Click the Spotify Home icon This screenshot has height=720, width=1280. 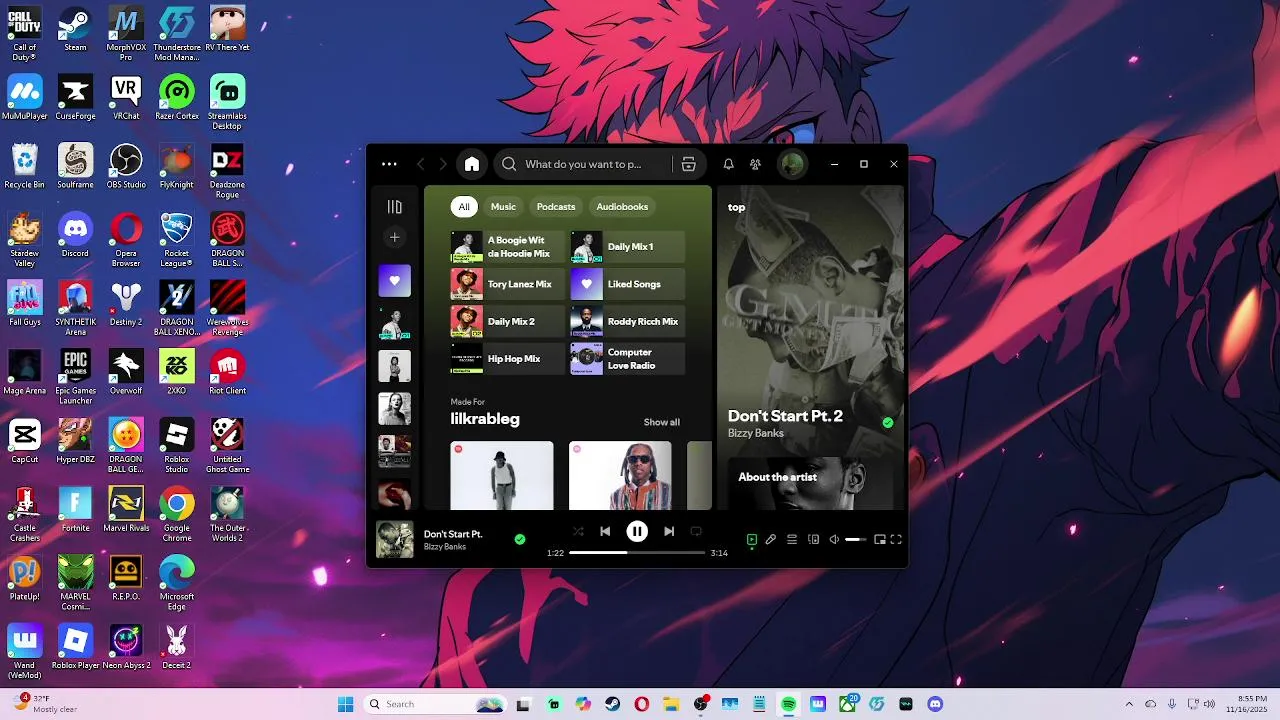(472, 164)
